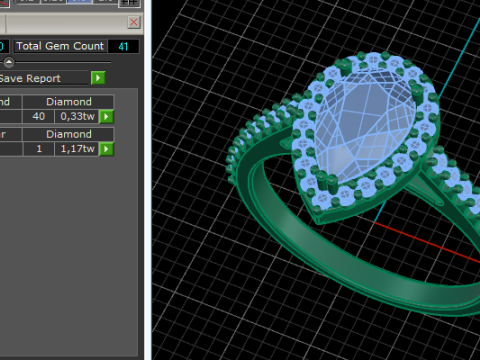Click the Total Gem Count label
Image resolution: width=480 pixels, height=360 pixels.
click(x=60, y=46)
